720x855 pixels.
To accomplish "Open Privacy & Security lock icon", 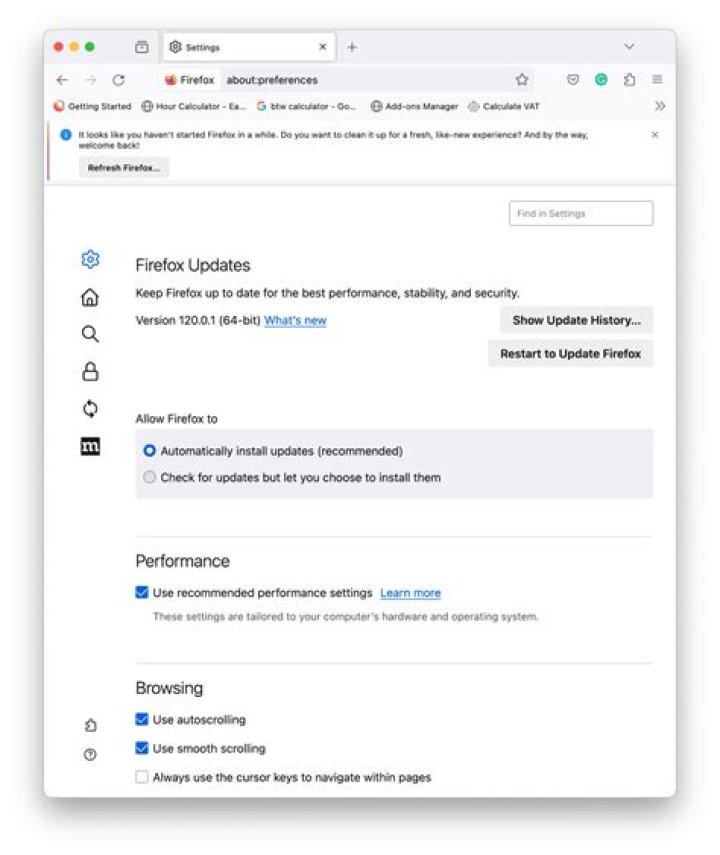I will click(x=90, y=372).
